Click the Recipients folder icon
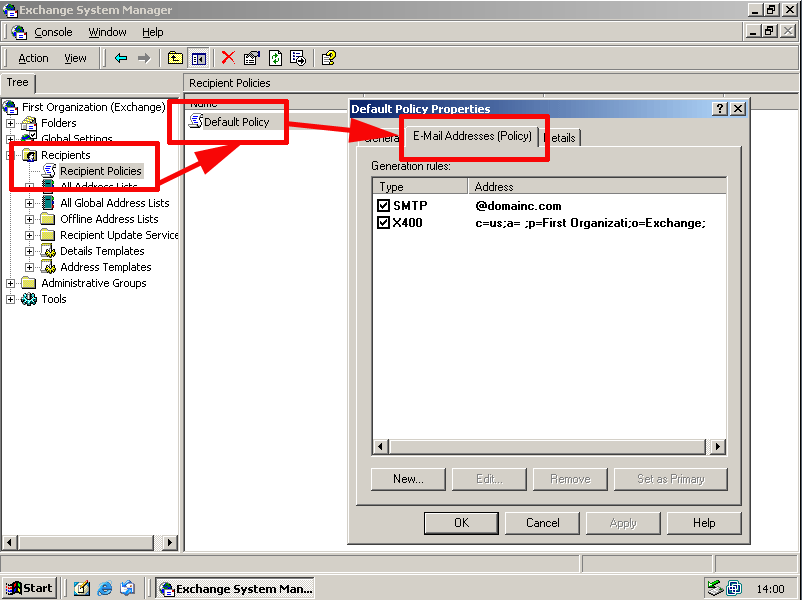The height and width of the screenshot is (600, 802). tap(29, 154)
